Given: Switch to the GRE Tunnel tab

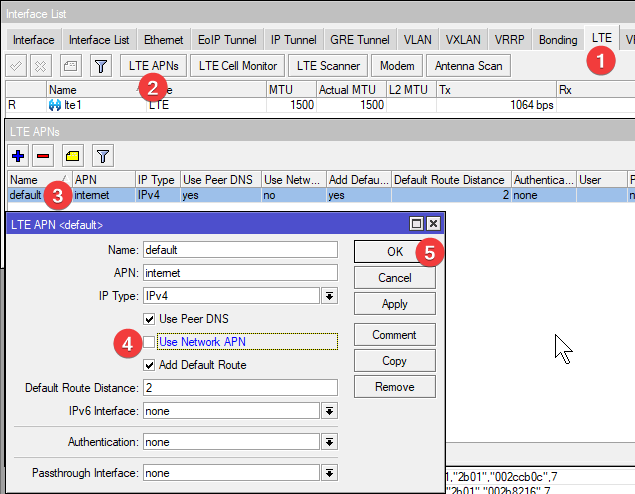Looking at the screenshot, I should tap(360, 40).
